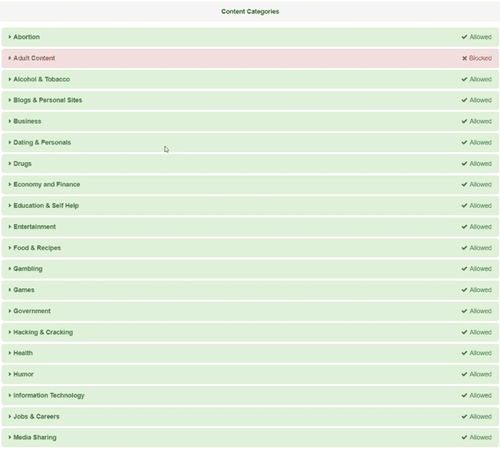Toggle Games category Allowed status
This screenshot has height=449, width=500.
477,290
